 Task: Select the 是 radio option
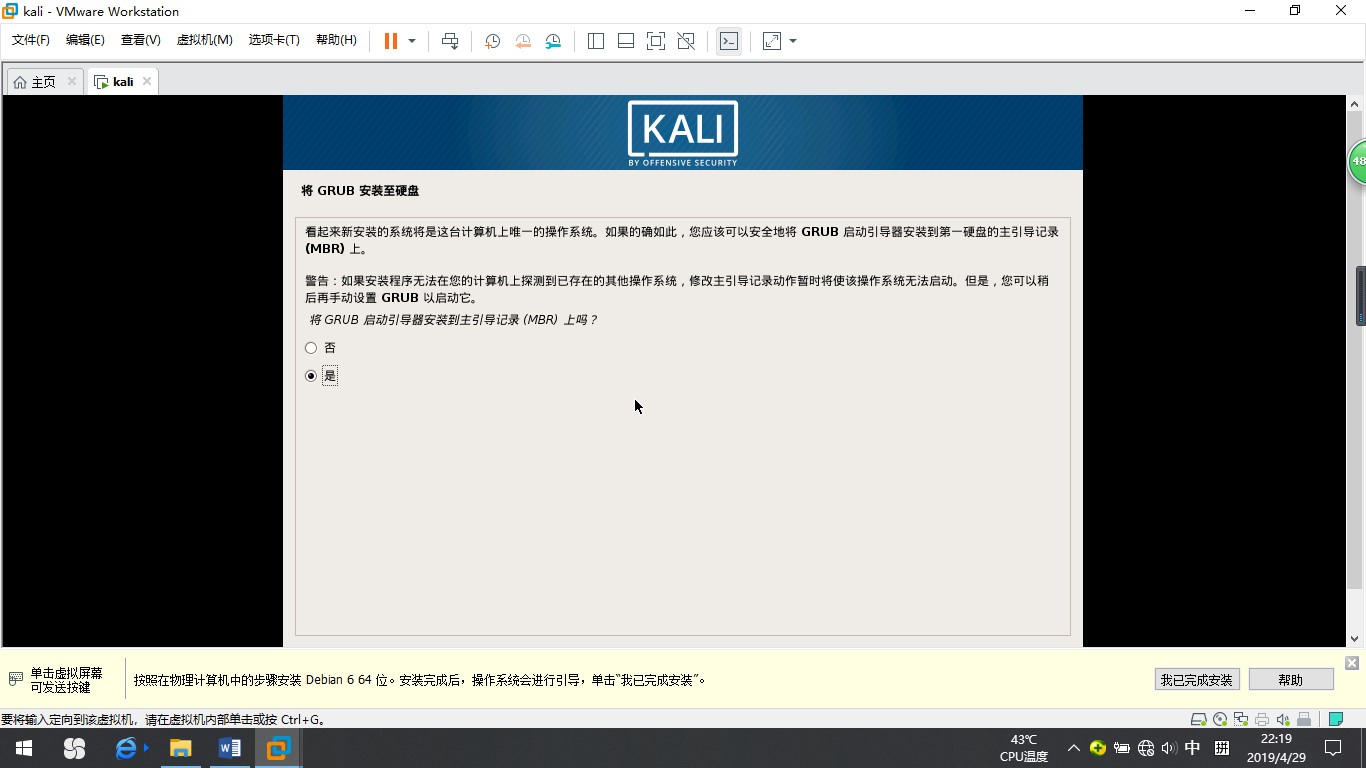[x=311, y=376]
